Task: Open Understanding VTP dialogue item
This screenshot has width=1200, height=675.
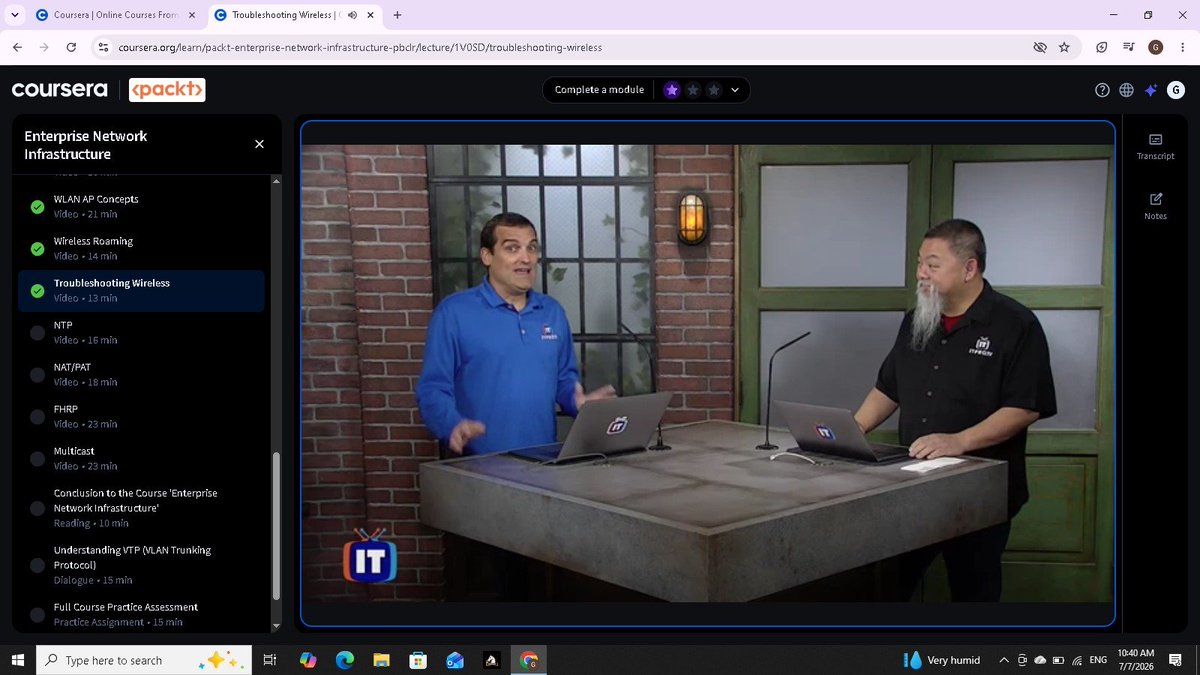Action: [141, 565]
